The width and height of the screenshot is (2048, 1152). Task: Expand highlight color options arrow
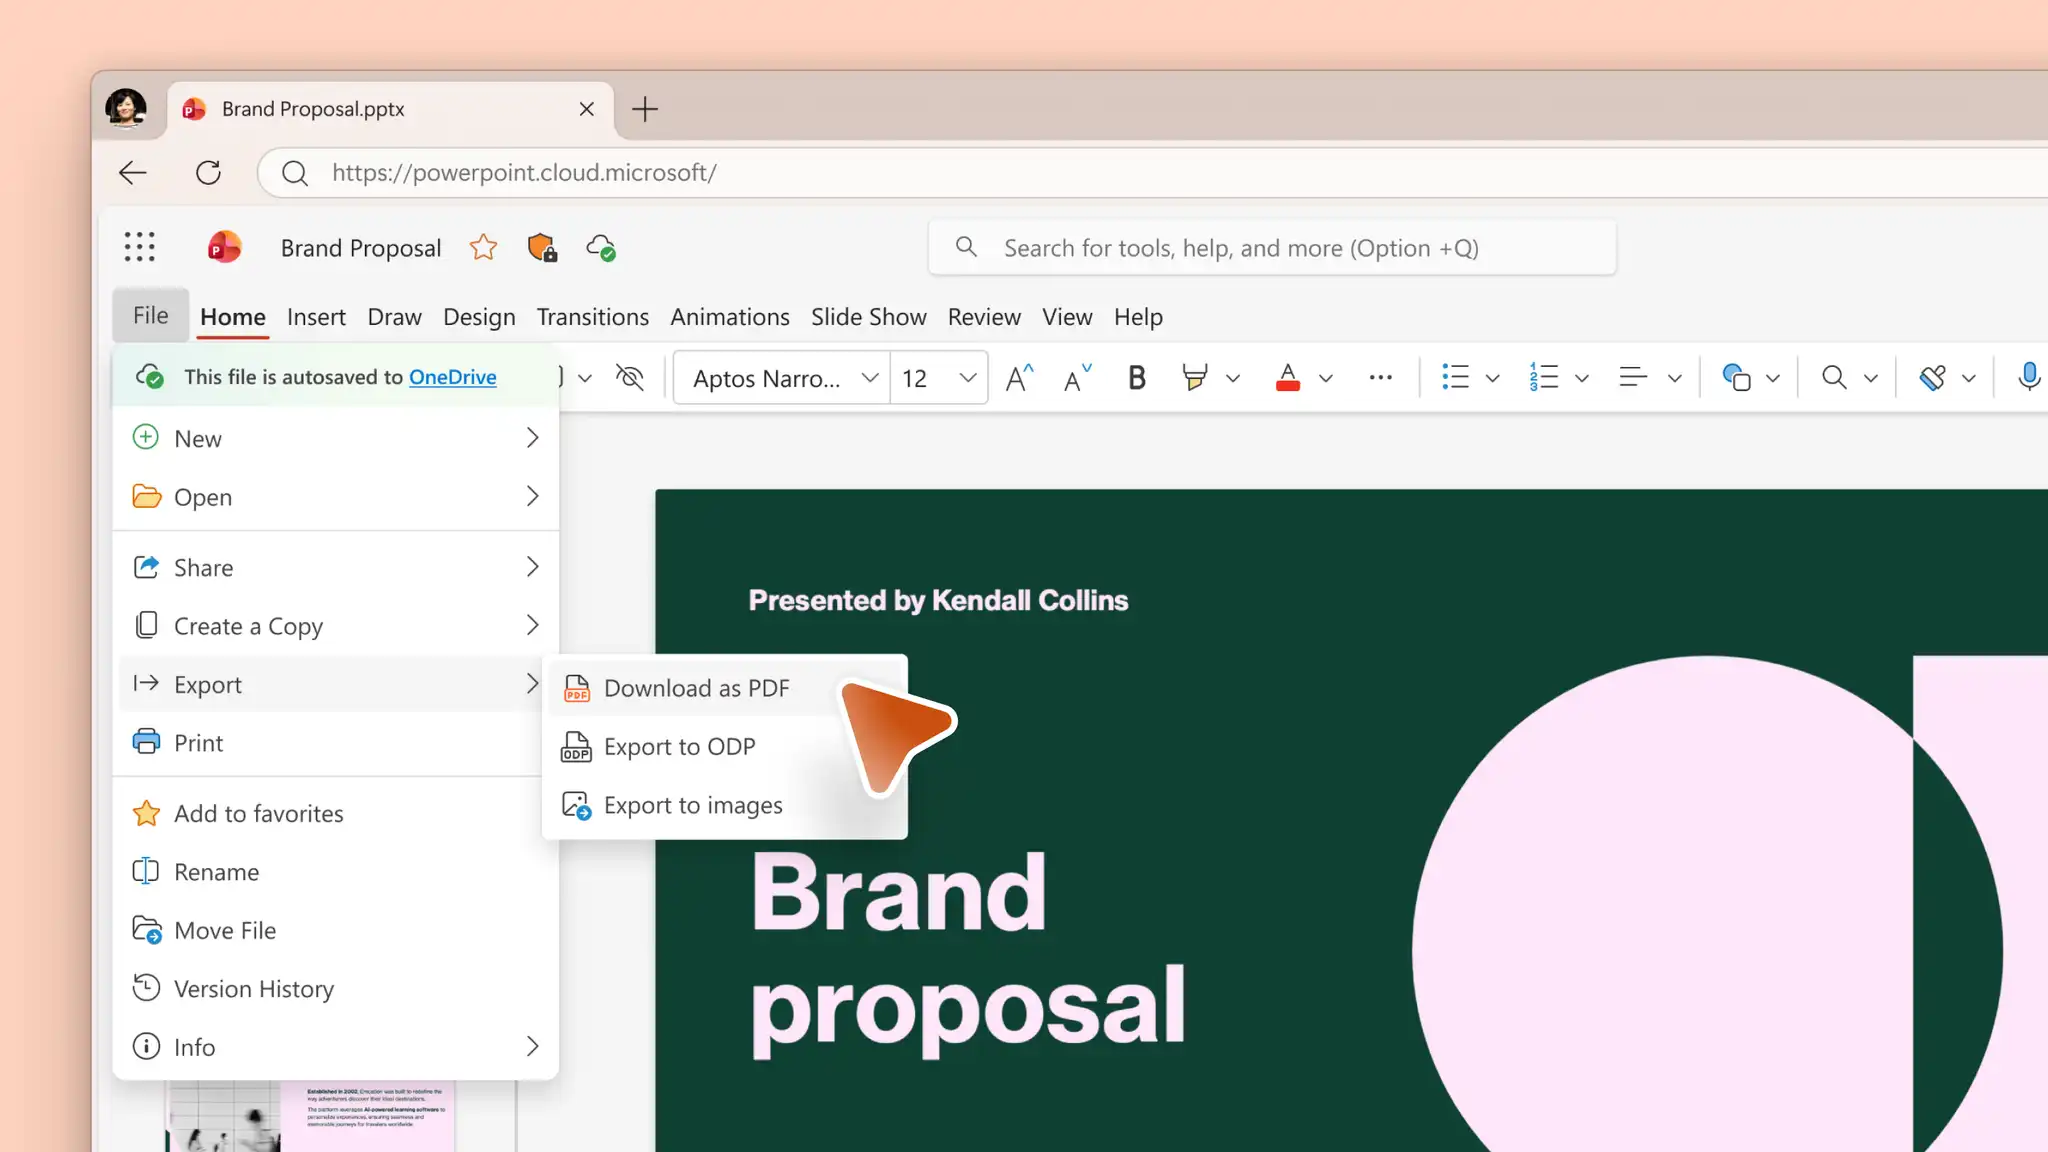[x=1233, y=378]
